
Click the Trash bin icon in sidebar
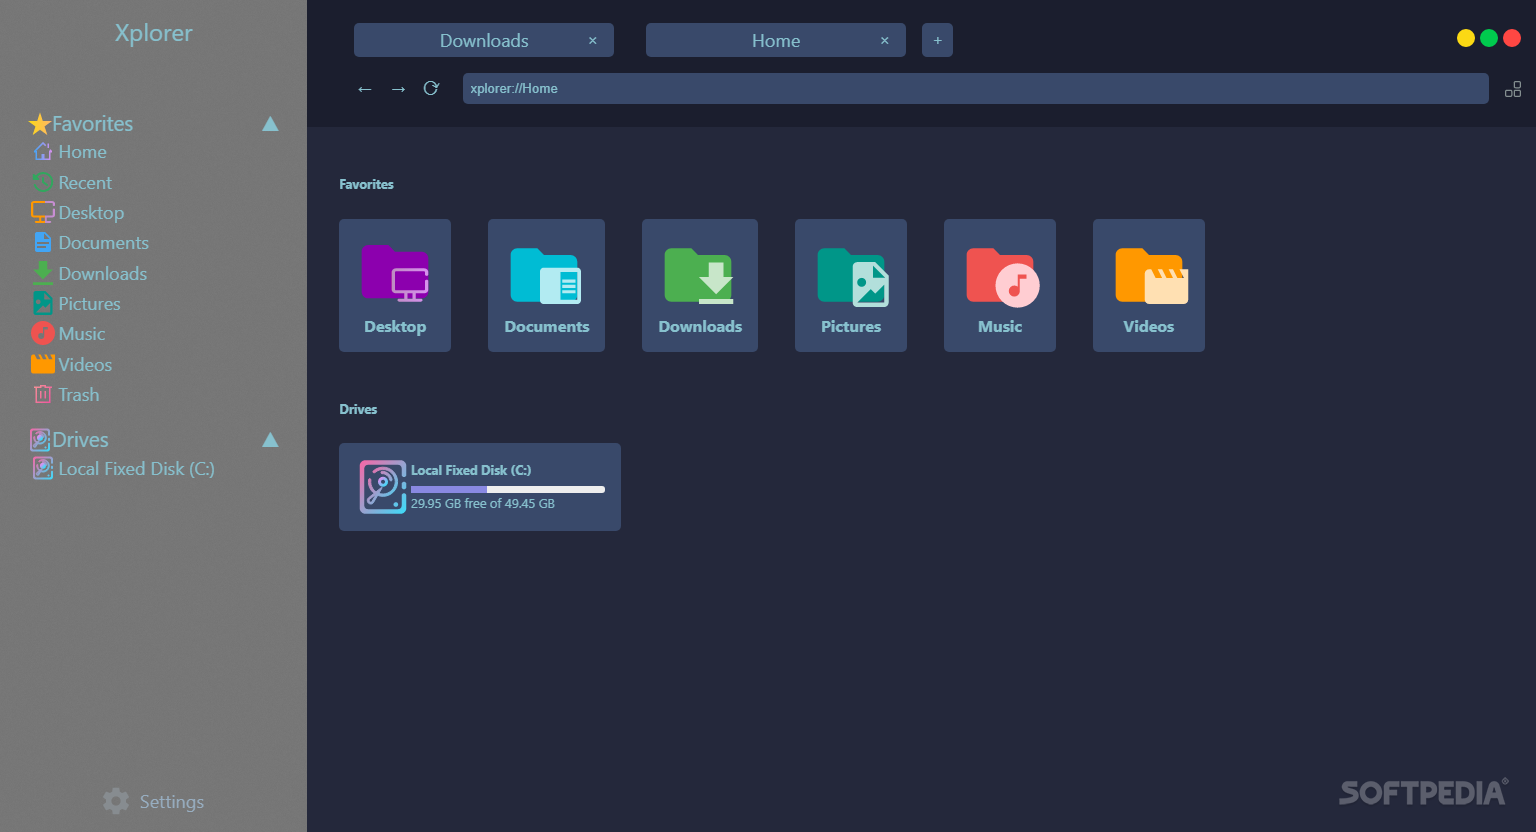coord(43,394)
